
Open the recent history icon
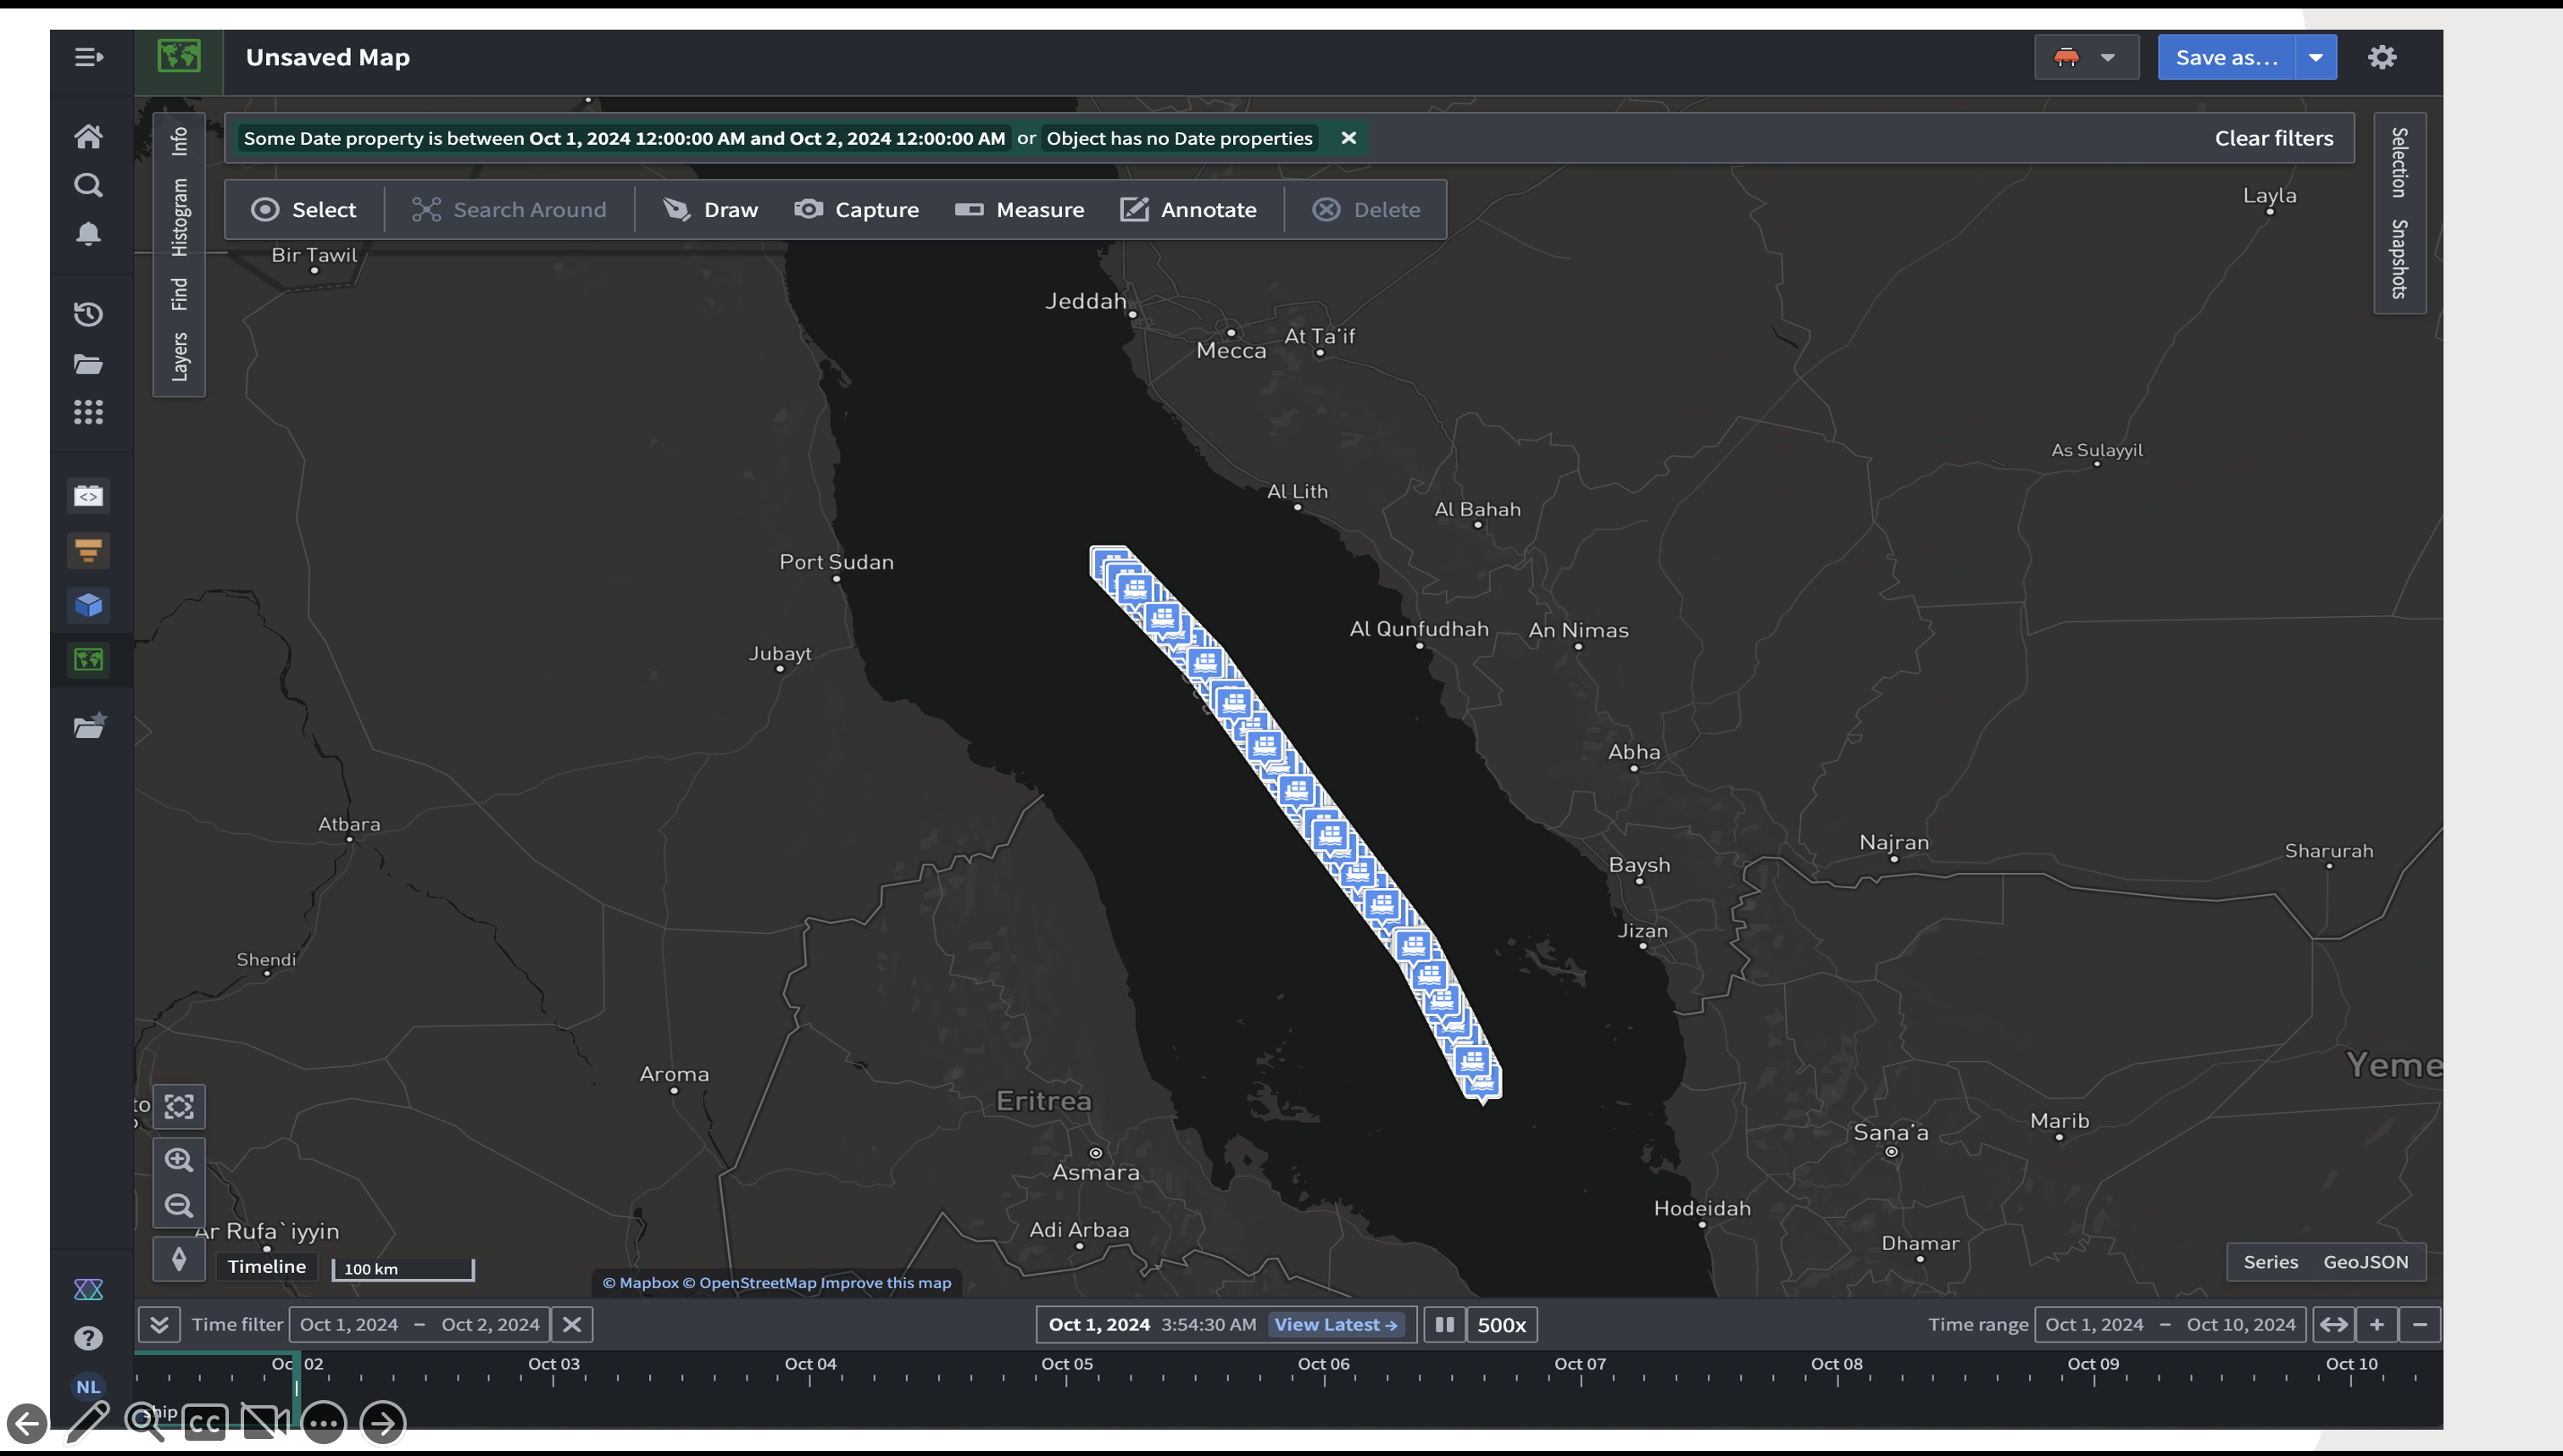(88, 314)
